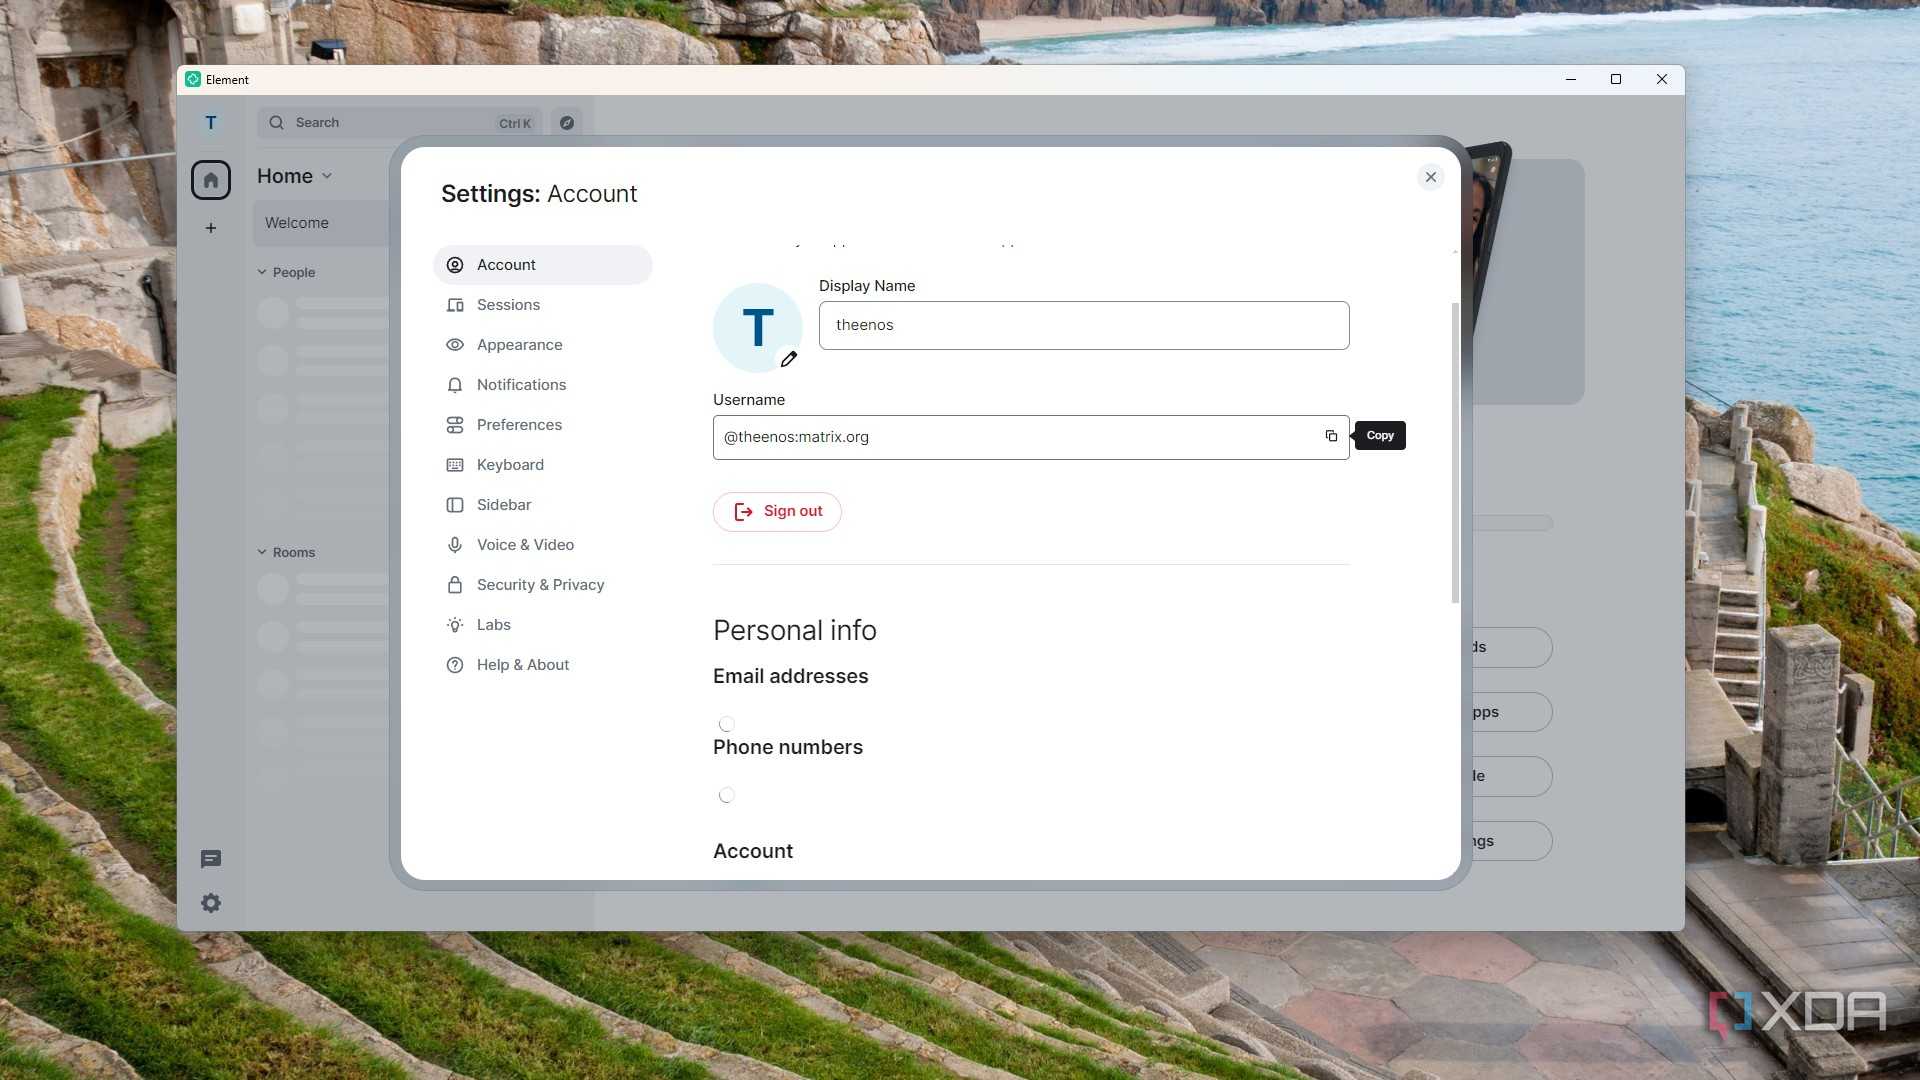
Task: Click the Personal info heading
Action: tap(794, 630)
